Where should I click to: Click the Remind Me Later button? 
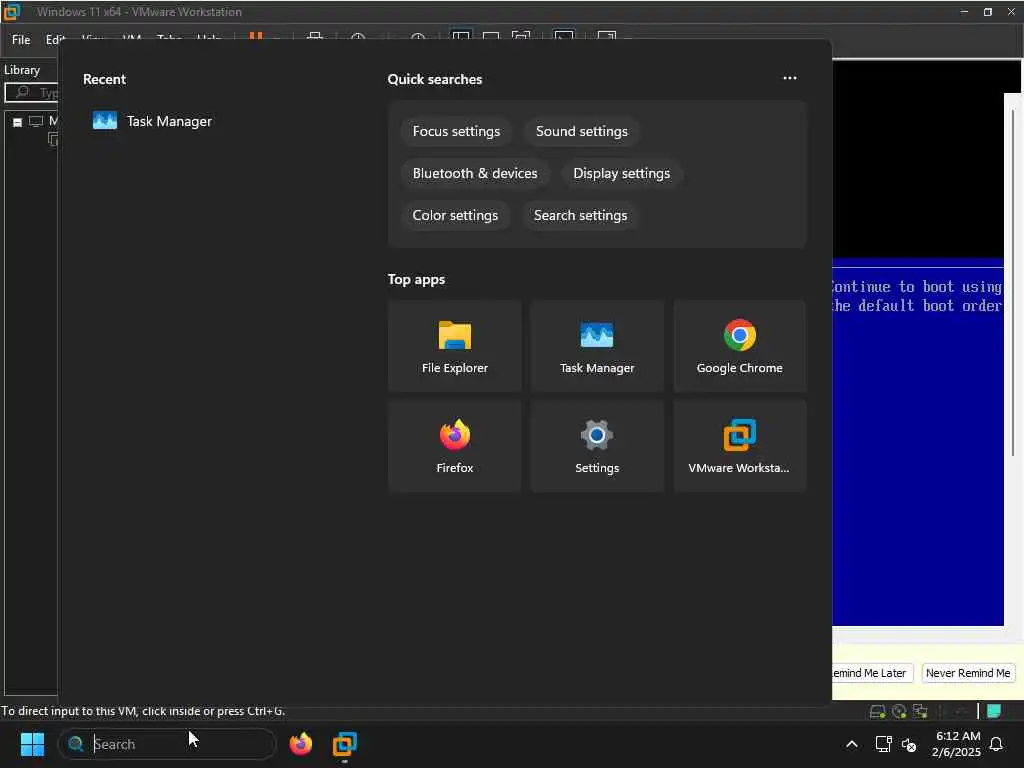pos(872,673)
